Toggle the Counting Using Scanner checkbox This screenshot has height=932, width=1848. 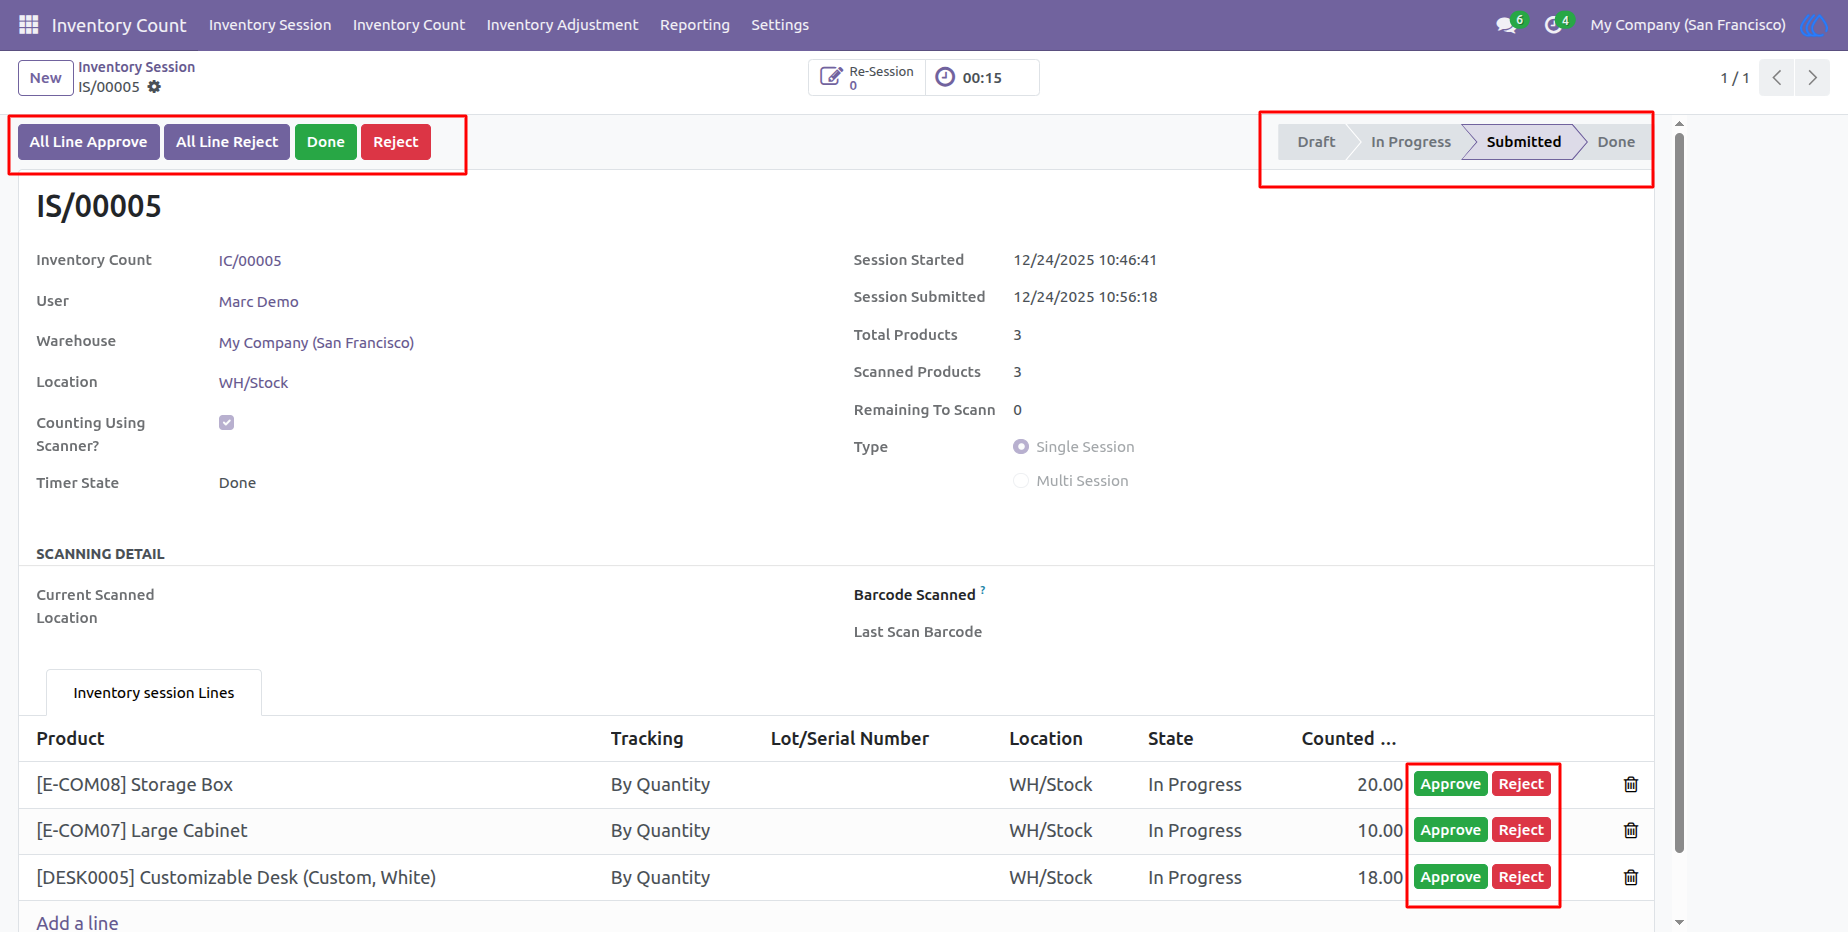pos(227,423)
